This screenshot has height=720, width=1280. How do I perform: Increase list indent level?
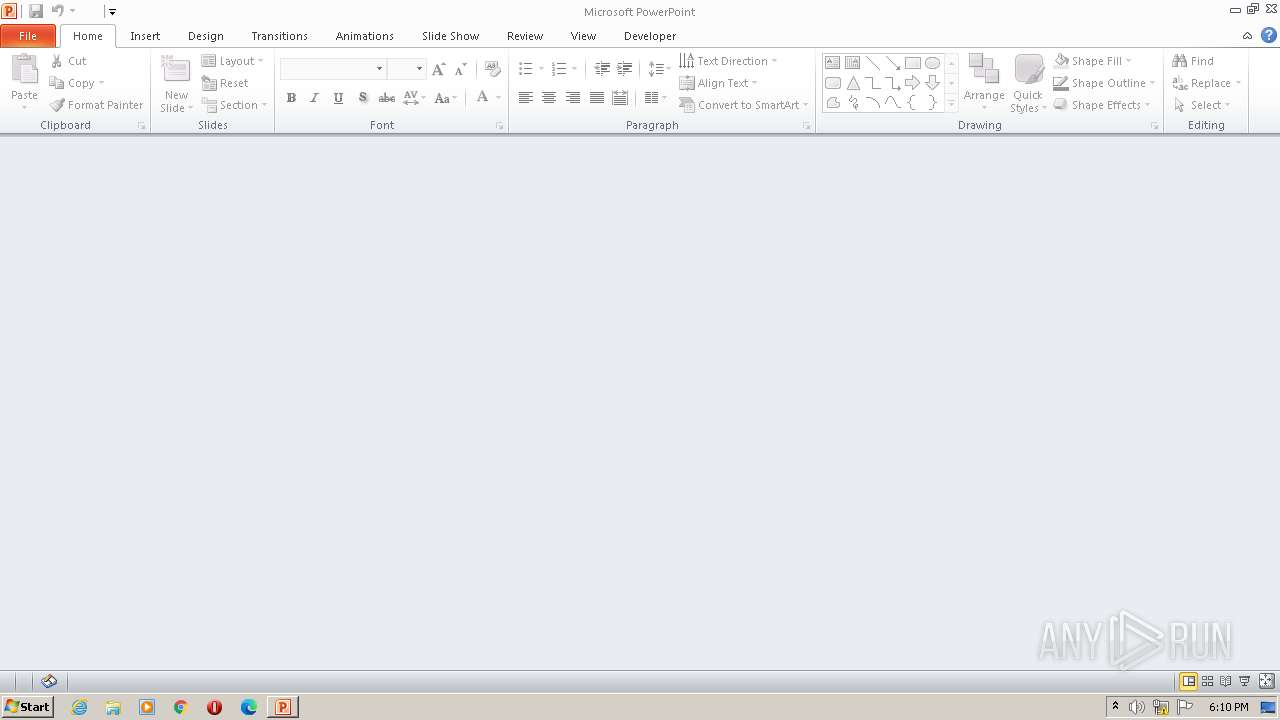coord(625,69)
